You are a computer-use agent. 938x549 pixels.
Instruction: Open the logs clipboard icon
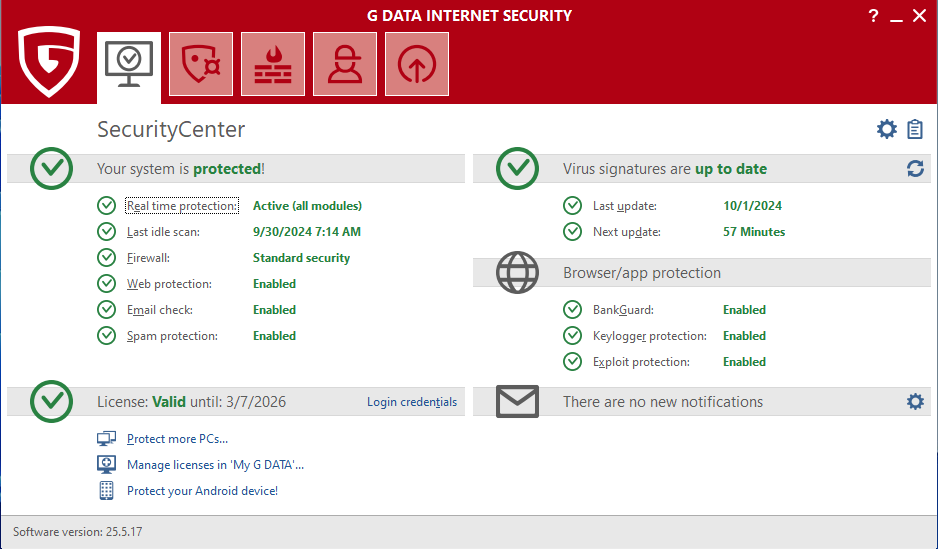click(915, 129)
